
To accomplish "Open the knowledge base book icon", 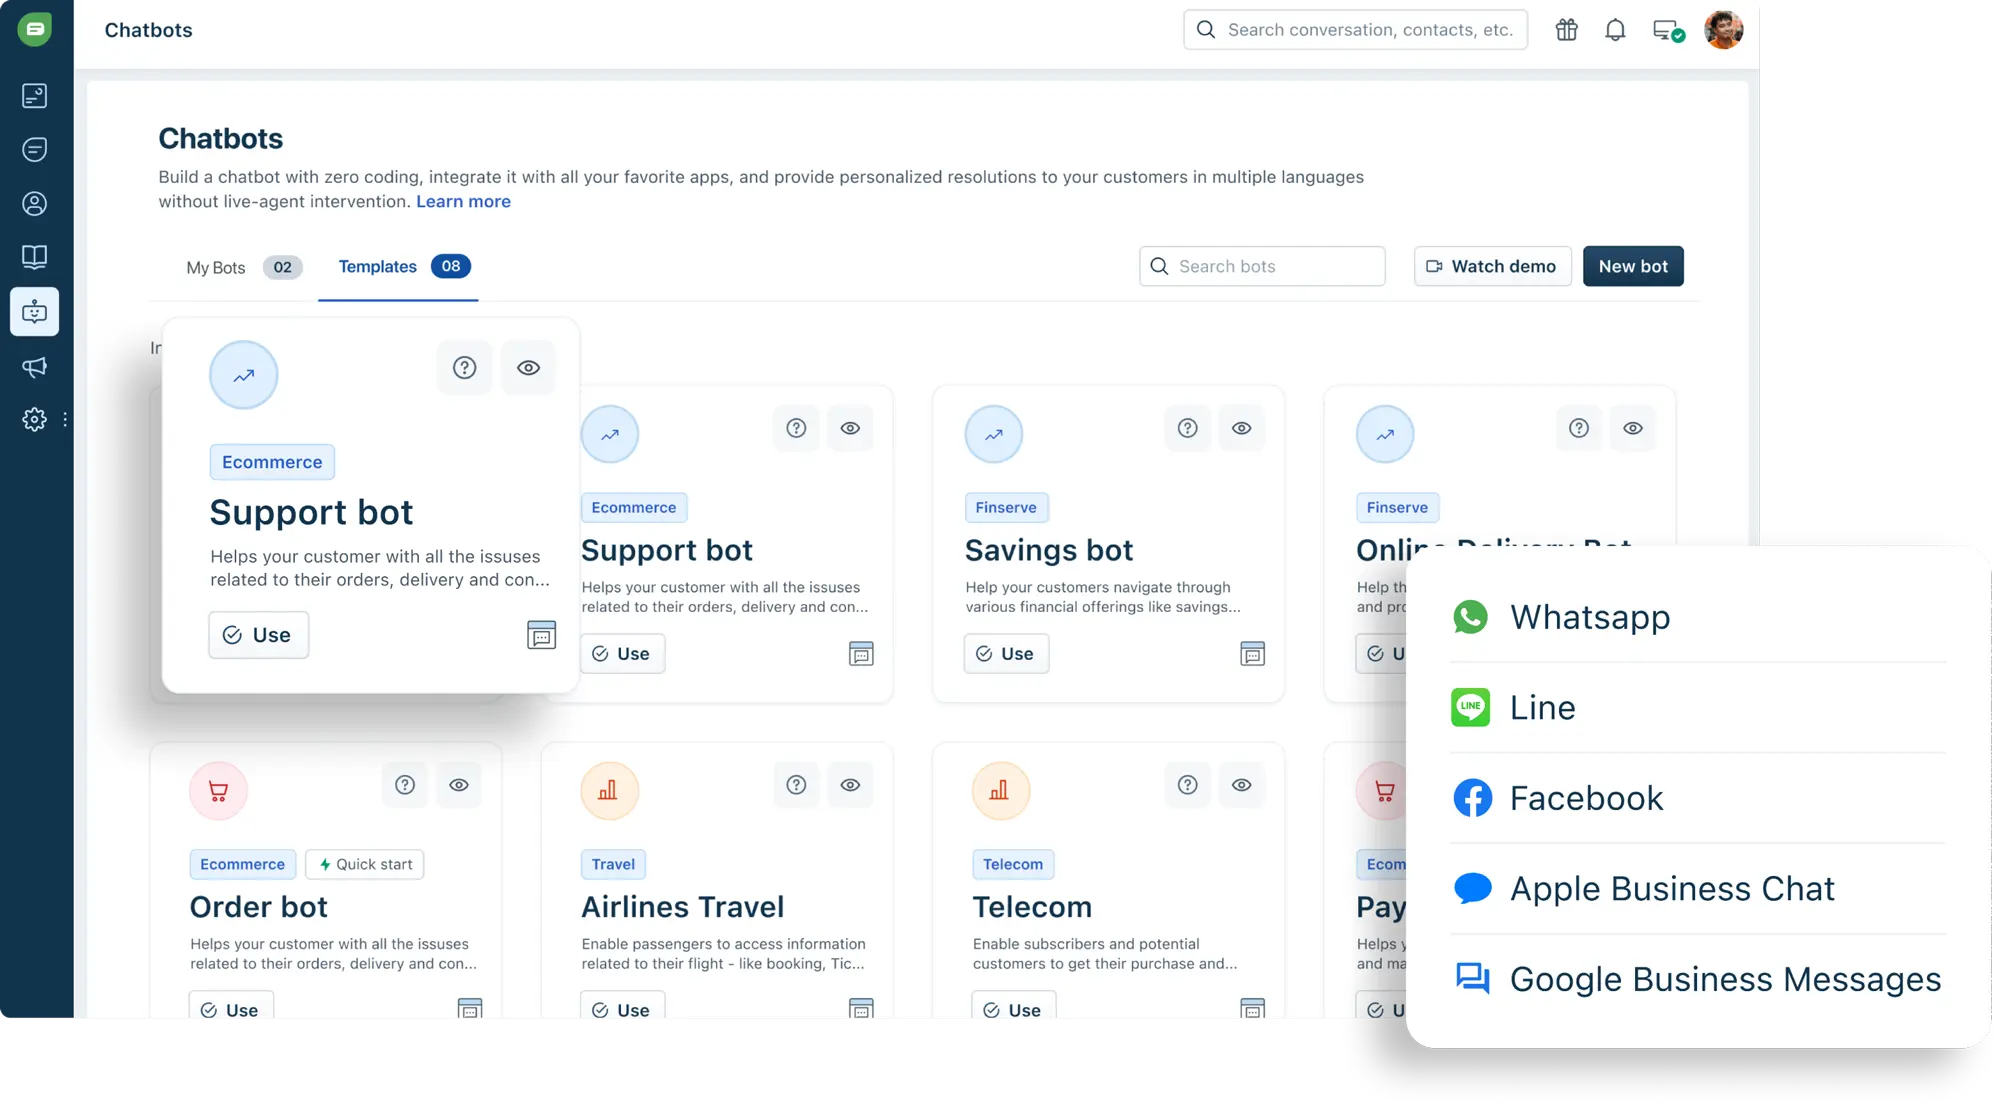I will (35, 257).
